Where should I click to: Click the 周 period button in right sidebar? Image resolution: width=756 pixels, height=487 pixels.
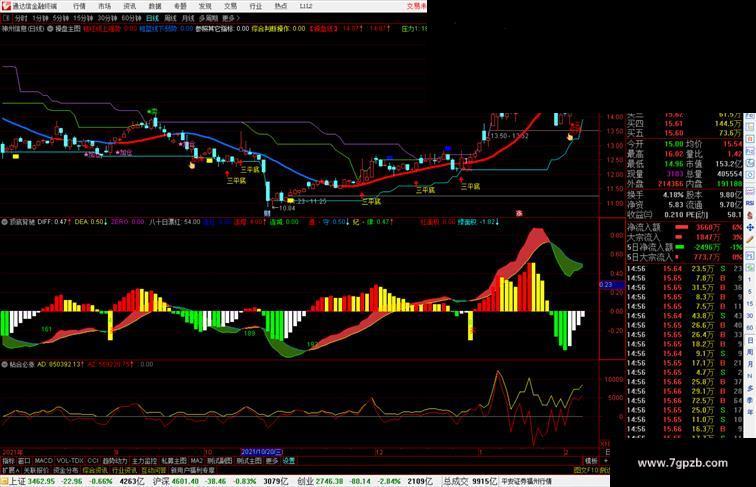(x=750, y=352)
